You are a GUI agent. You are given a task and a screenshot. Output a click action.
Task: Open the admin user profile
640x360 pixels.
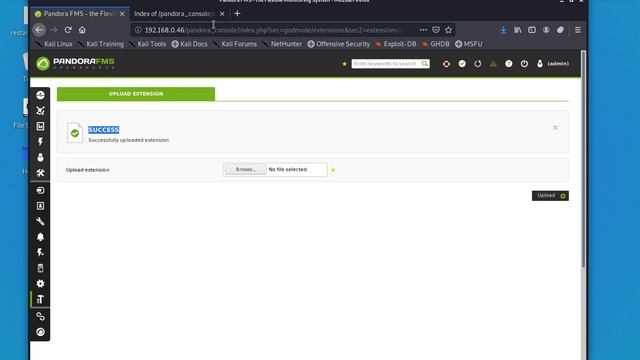click(x=553, y=64)
